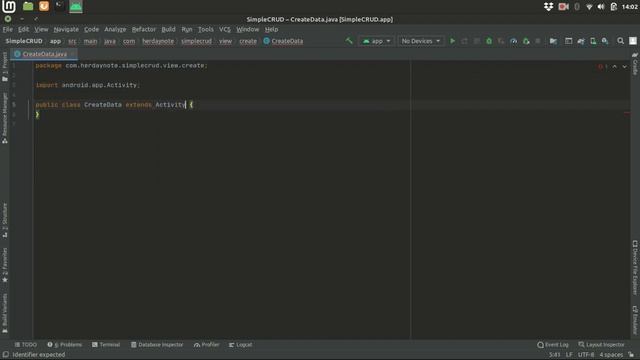Click the UTF-8 encoding selector

pos(586,355)
